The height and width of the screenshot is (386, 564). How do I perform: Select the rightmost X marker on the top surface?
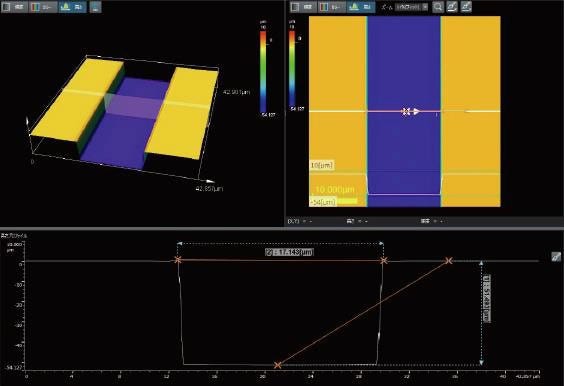pyautogui.click(x=448, y=260)
